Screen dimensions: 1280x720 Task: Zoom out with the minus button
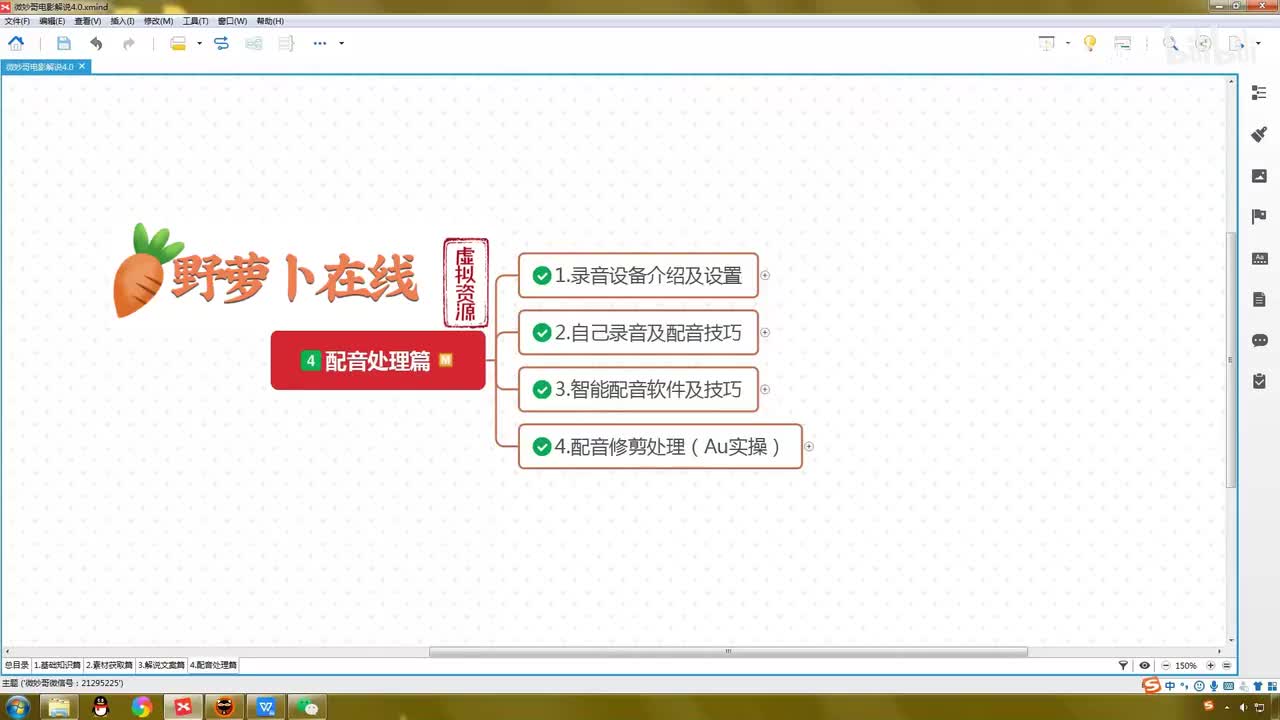(x=1166, y=665)
